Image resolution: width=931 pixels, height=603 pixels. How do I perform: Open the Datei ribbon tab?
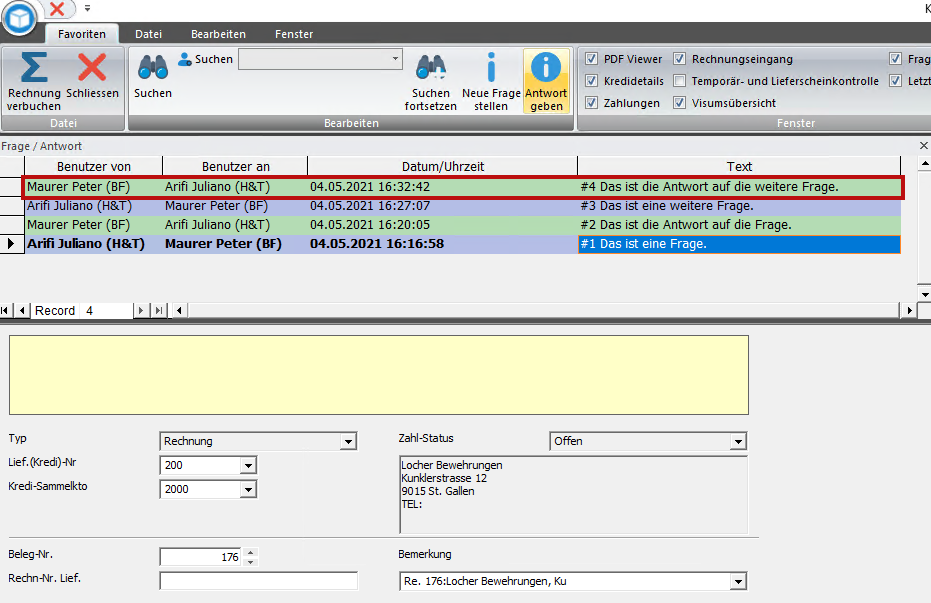pyautogui.click(x=149, y=34)
